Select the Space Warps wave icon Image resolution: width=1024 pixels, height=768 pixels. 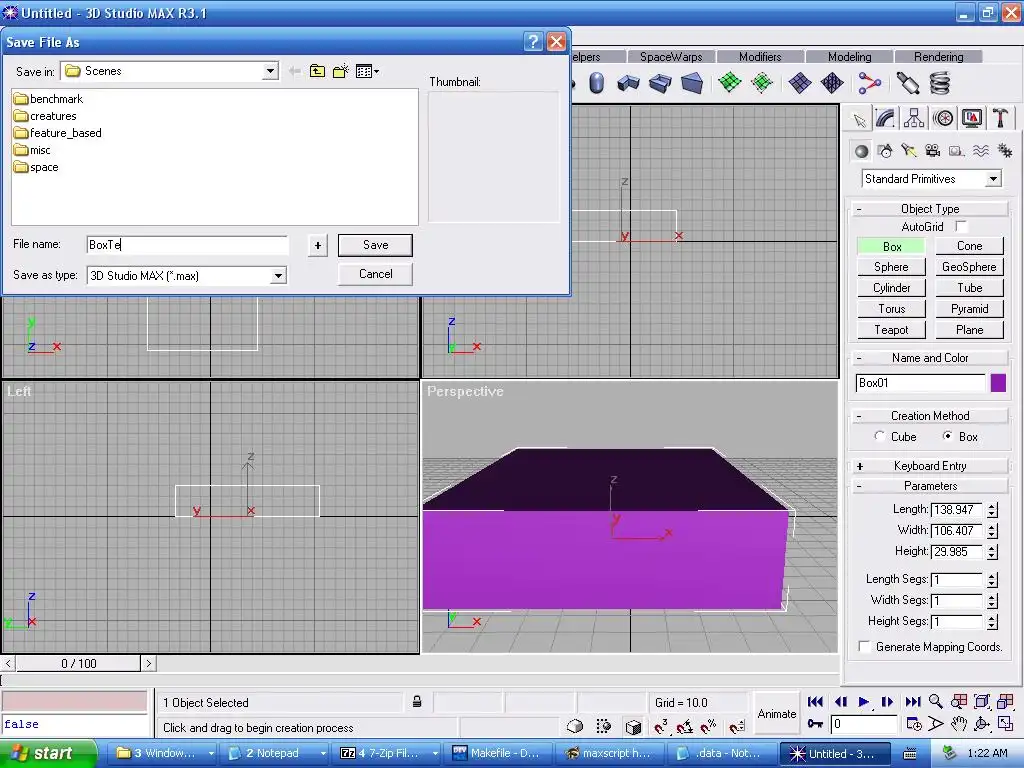pos(980,152)
